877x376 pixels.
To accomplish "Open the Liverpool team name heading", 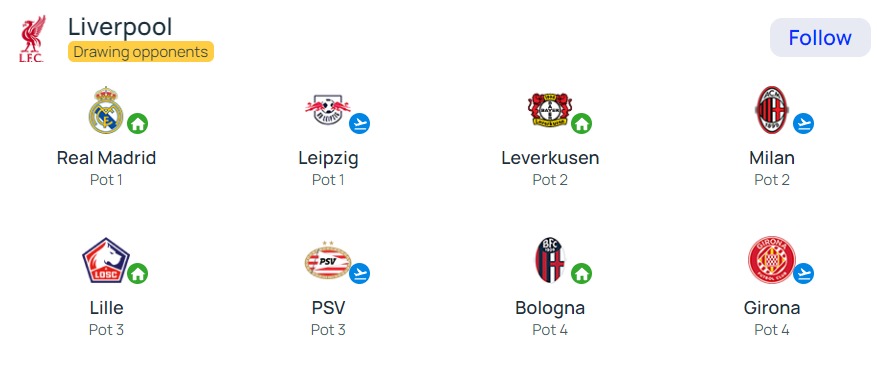I will coord(120,27).
